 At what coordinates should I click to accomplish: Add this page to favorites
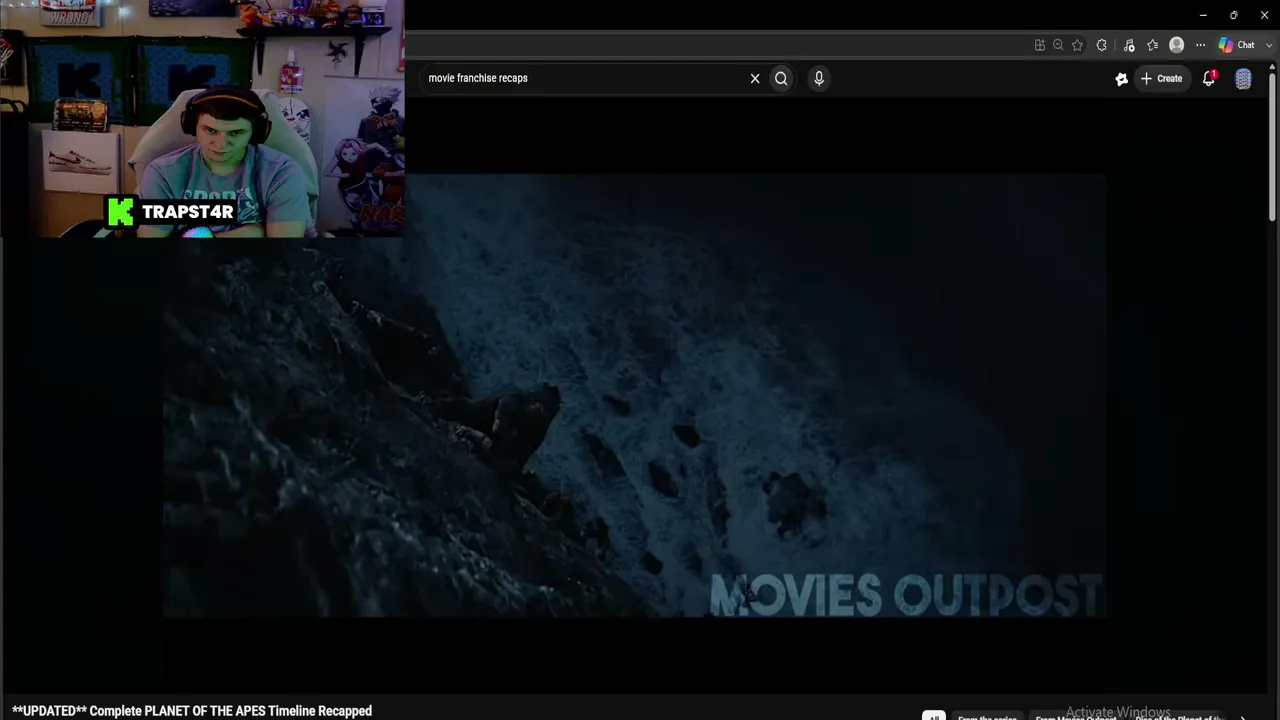(x=1077, y=45)
